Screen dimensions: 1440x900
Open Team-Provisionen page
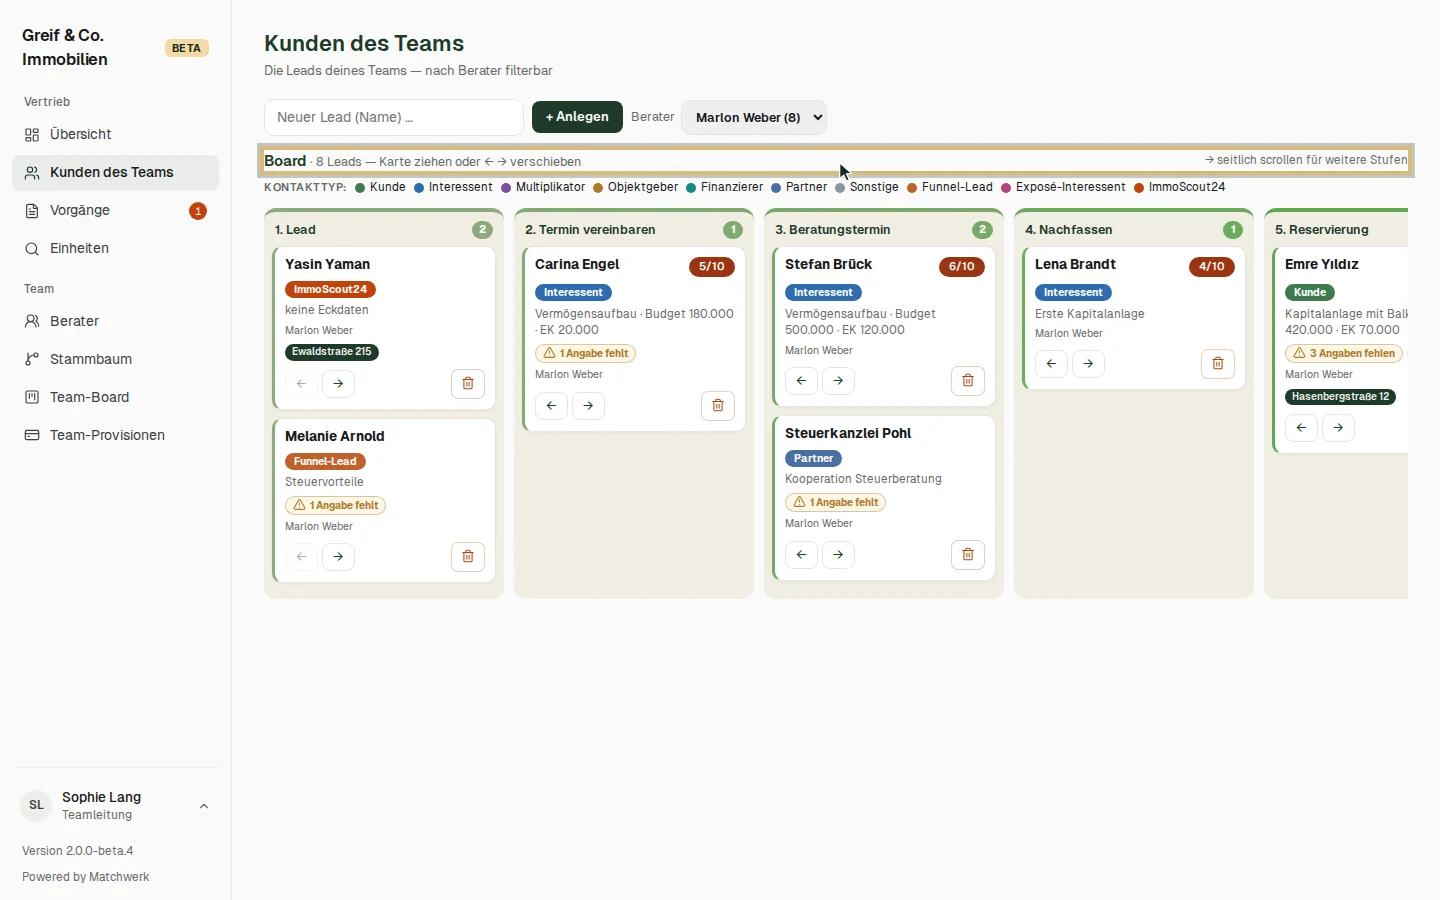pyautogui.click(x=116, y=436)
